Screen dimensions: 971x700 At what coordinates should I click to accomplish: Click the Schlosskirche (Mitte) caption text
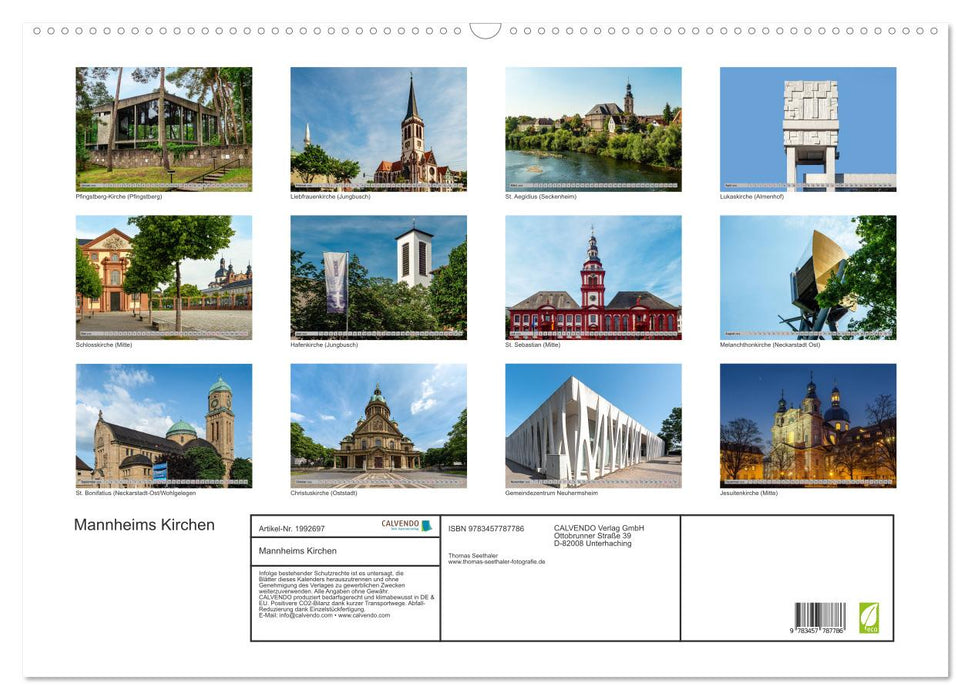103,344
